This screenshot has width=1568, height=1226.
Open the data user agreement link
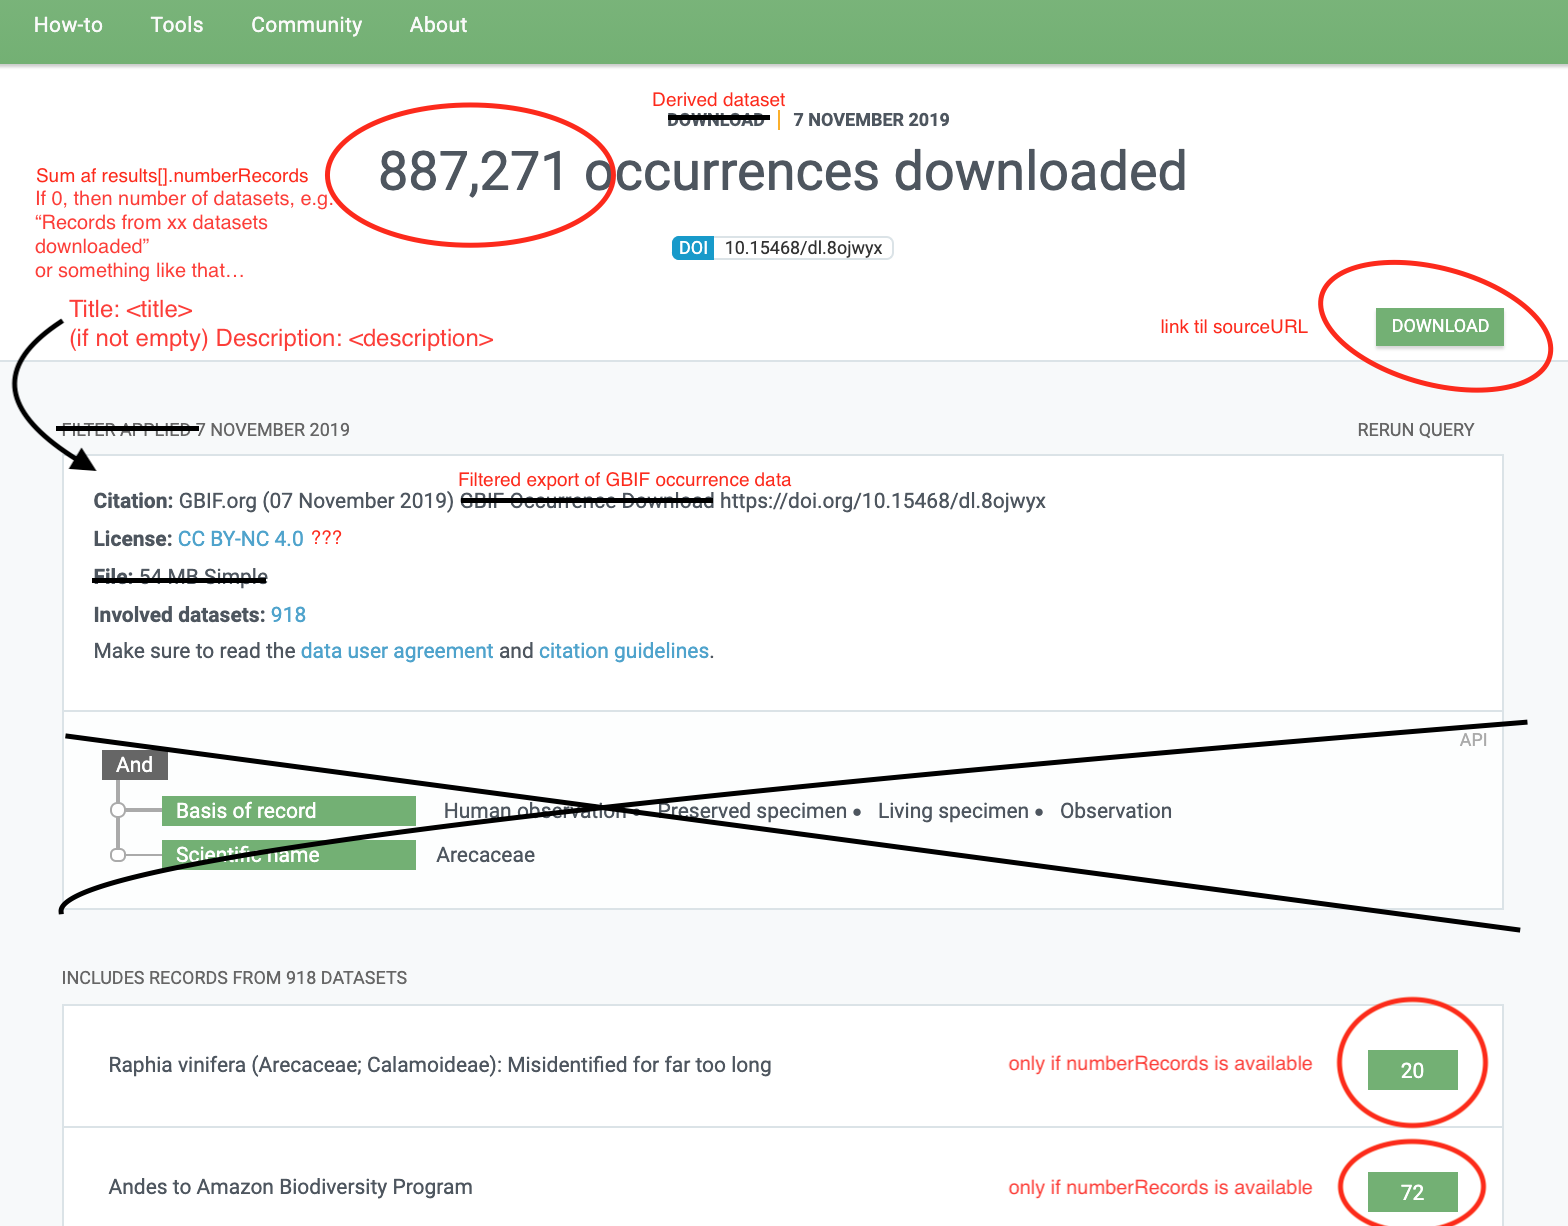pyautogui.click(x=397, y=651)
